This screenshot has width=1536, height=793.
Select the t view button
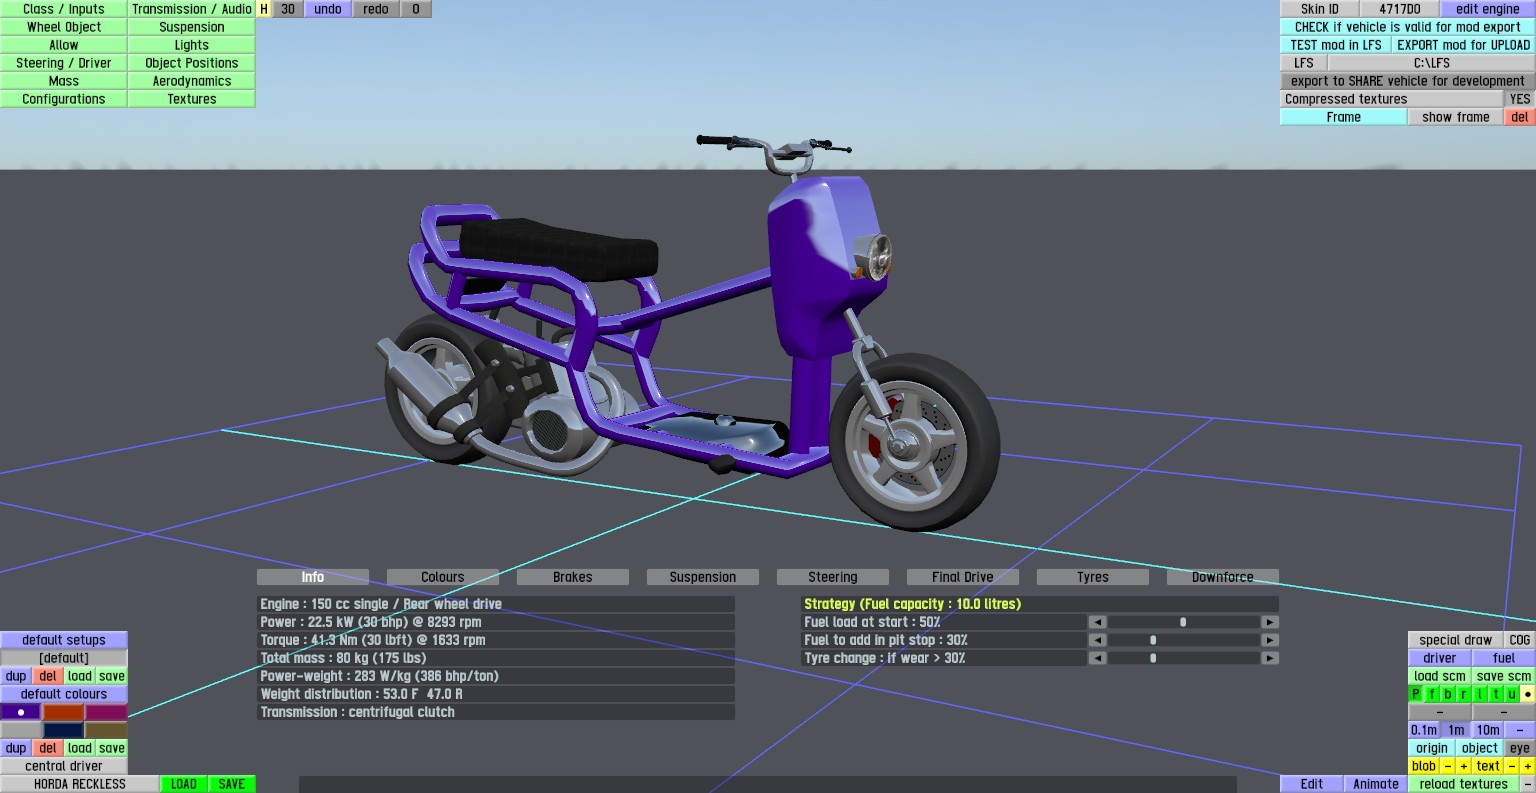coord(1496,694)
